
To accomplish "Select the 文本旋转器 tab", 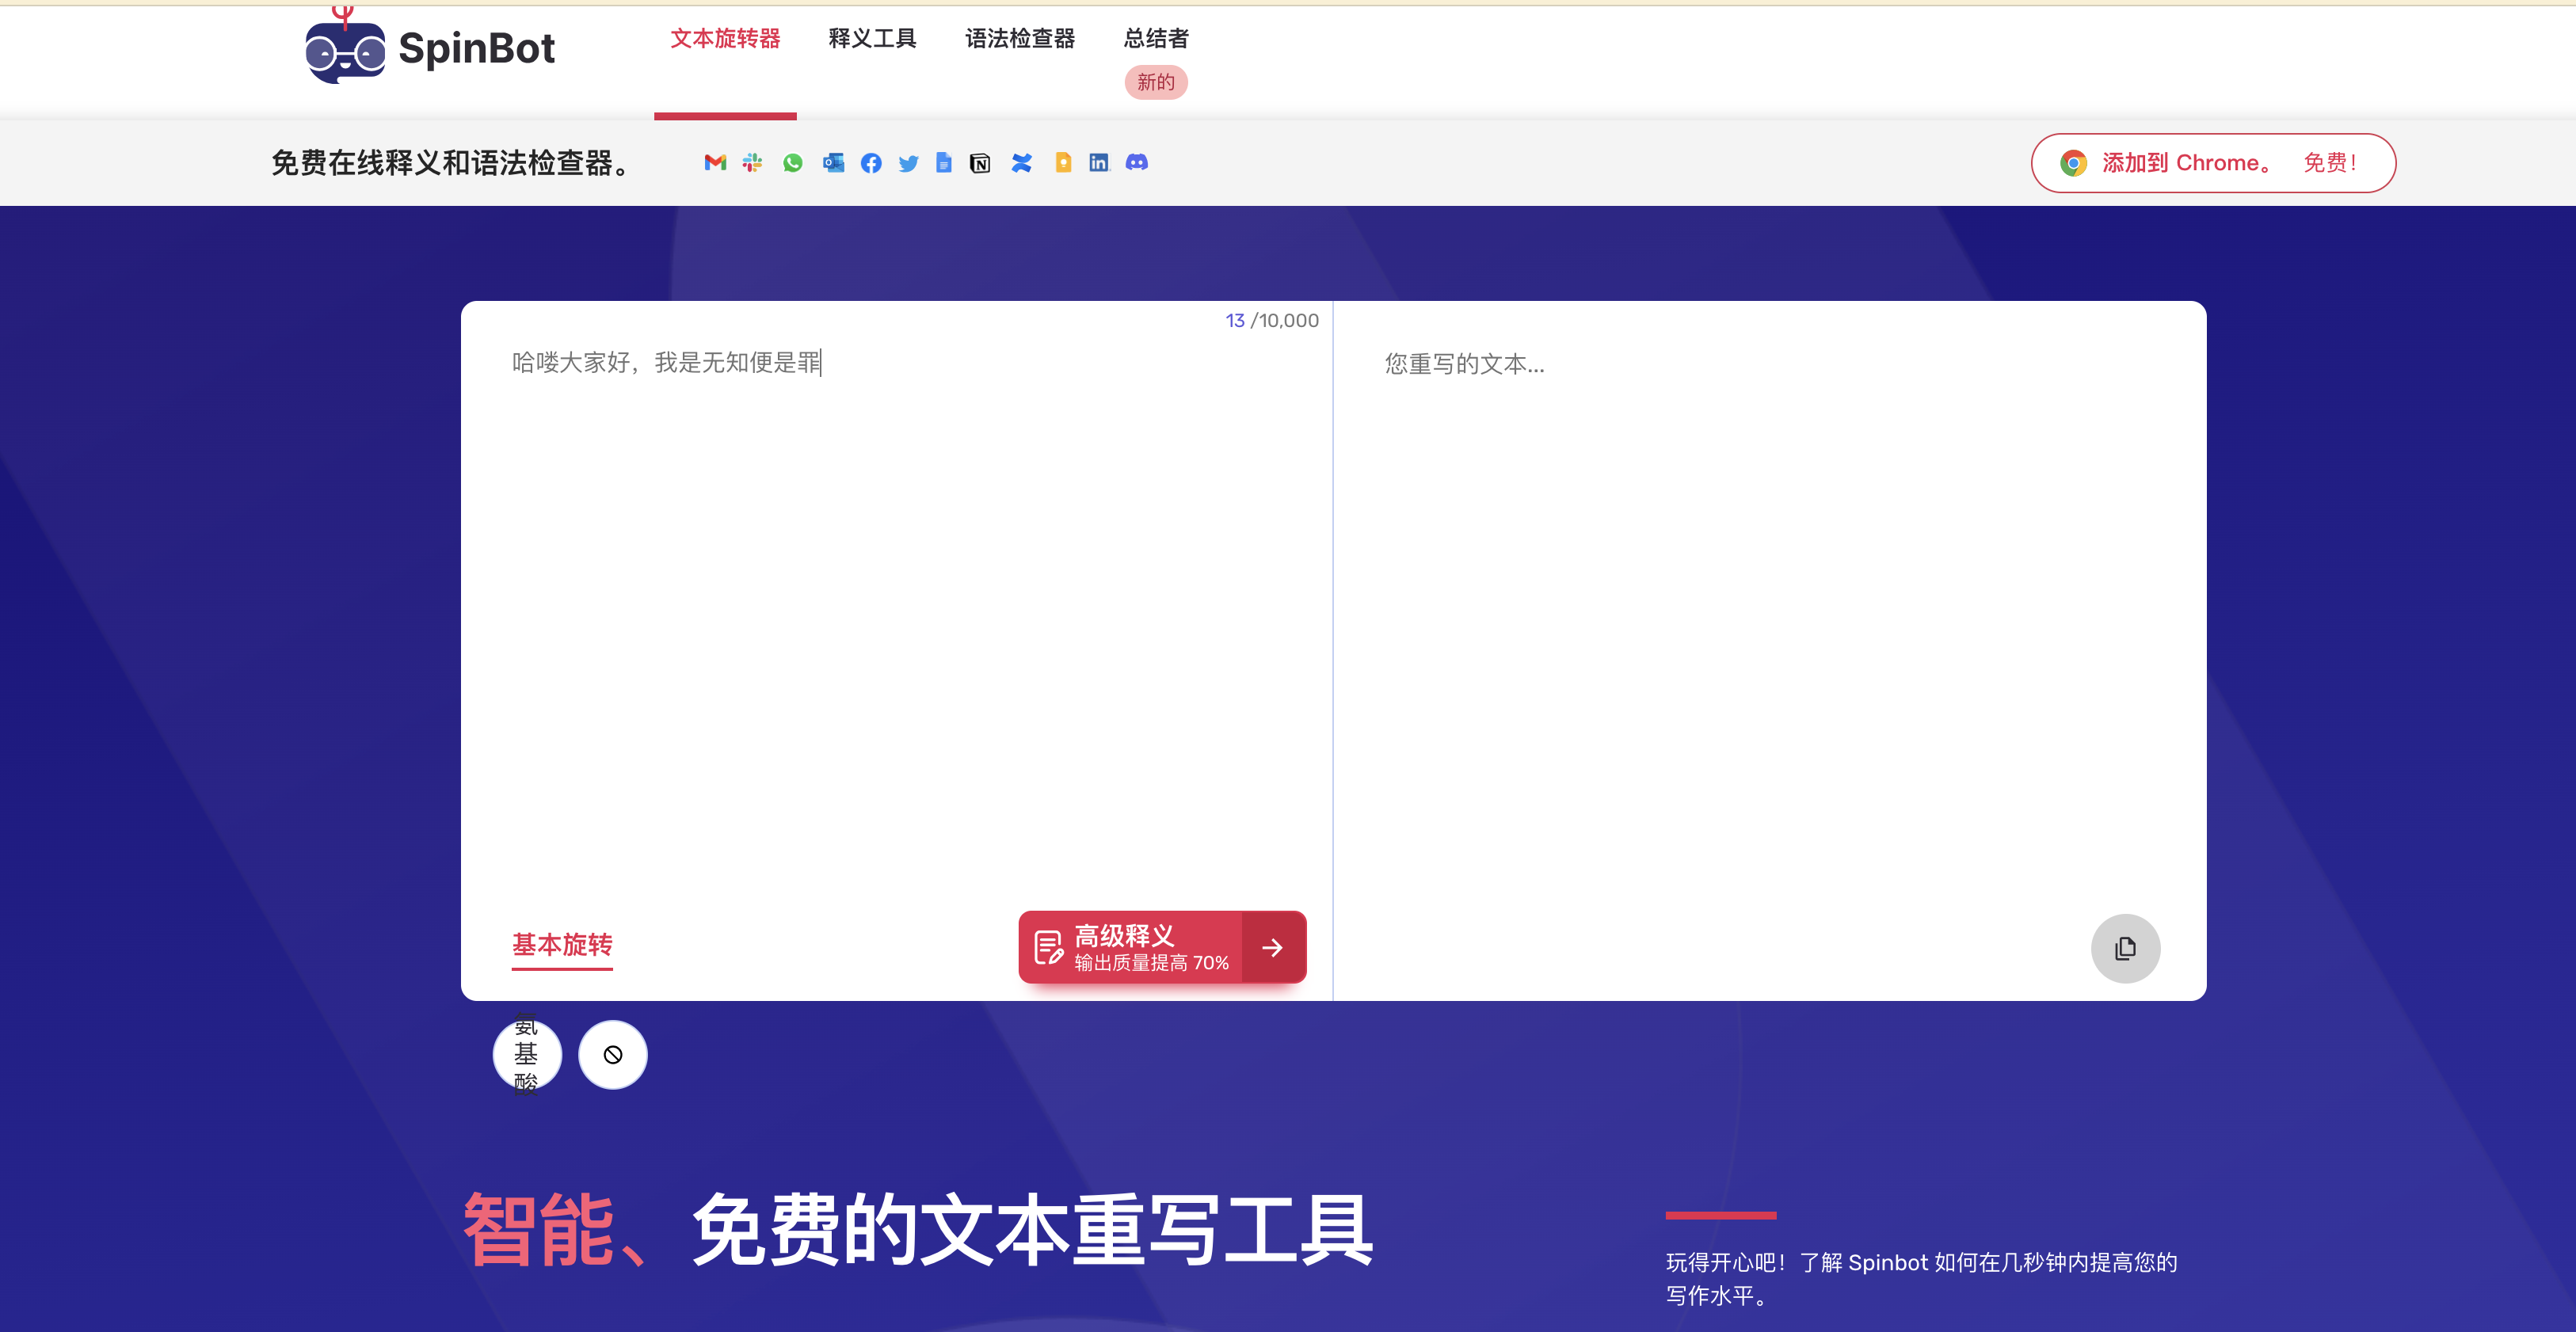I will (x=725, y=38).
